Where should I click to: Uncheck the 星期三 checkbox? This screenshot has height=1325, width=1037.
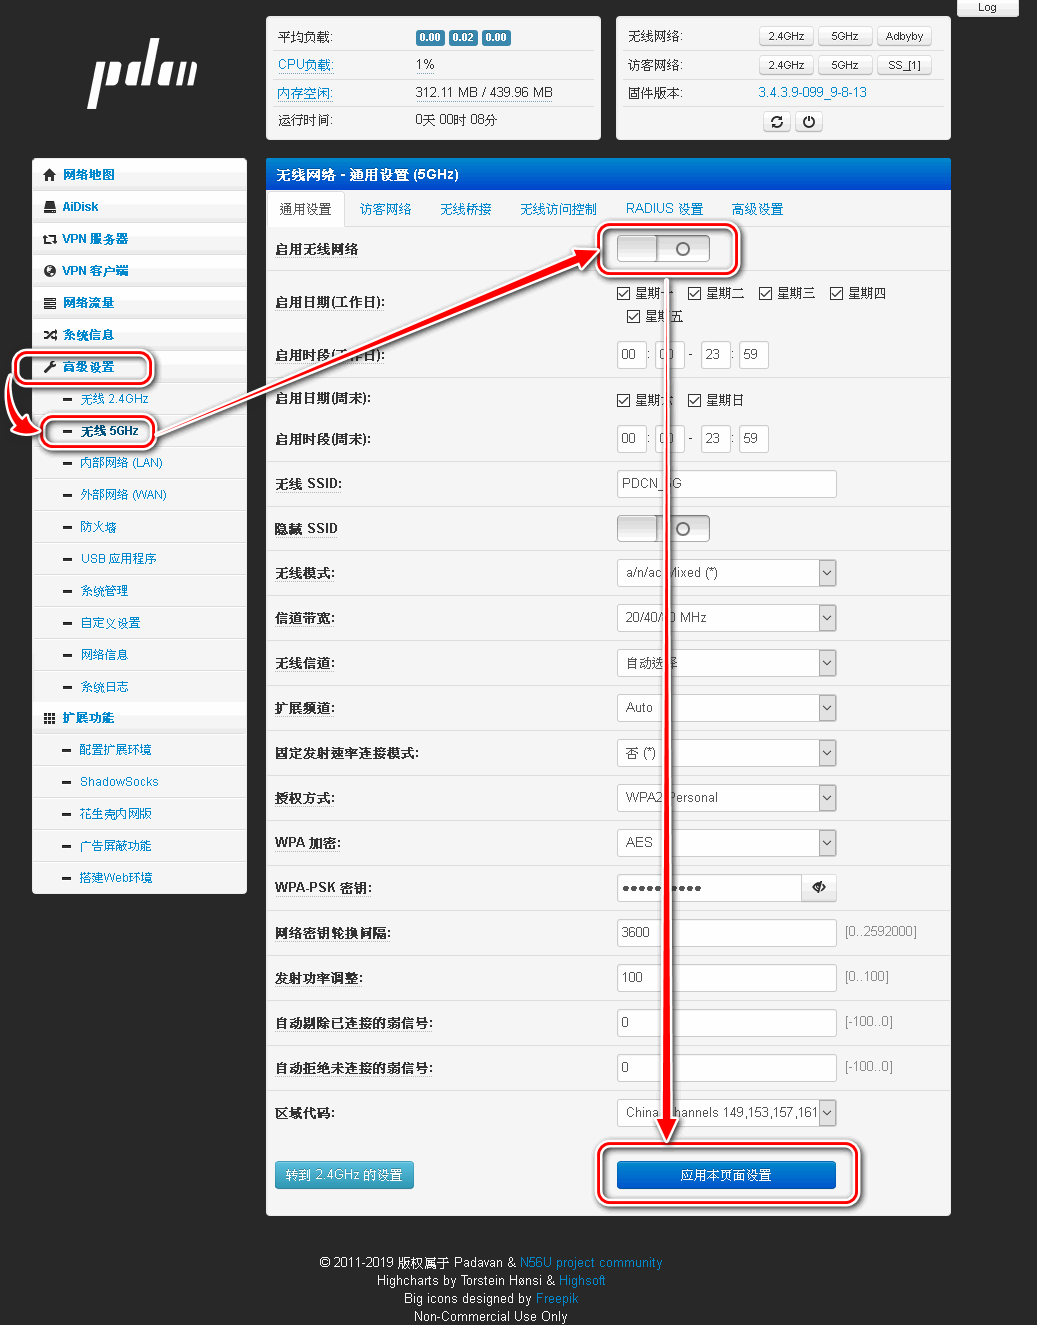click(765, 293)
